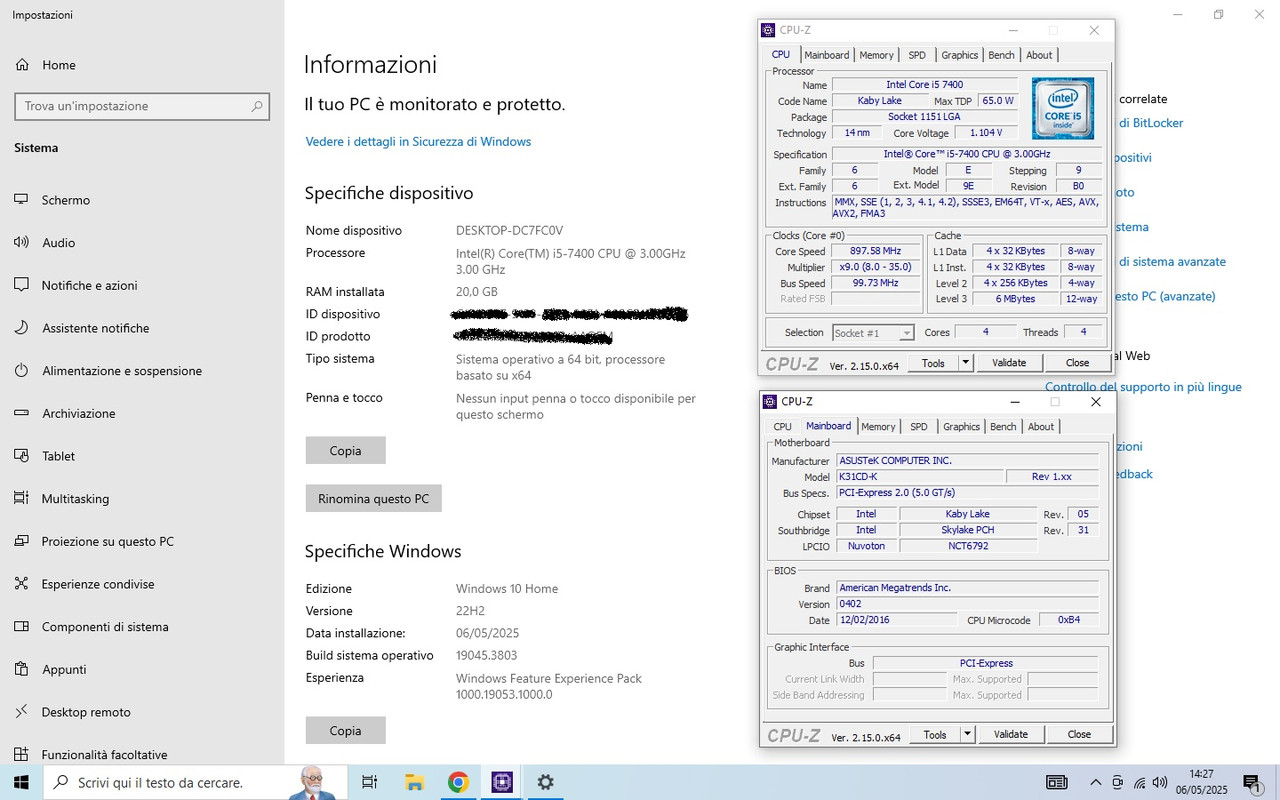Open the About tab in the lower CPU-Z window
Viewport: 1280px width, 800px height.
click(x=1041, y=427)
